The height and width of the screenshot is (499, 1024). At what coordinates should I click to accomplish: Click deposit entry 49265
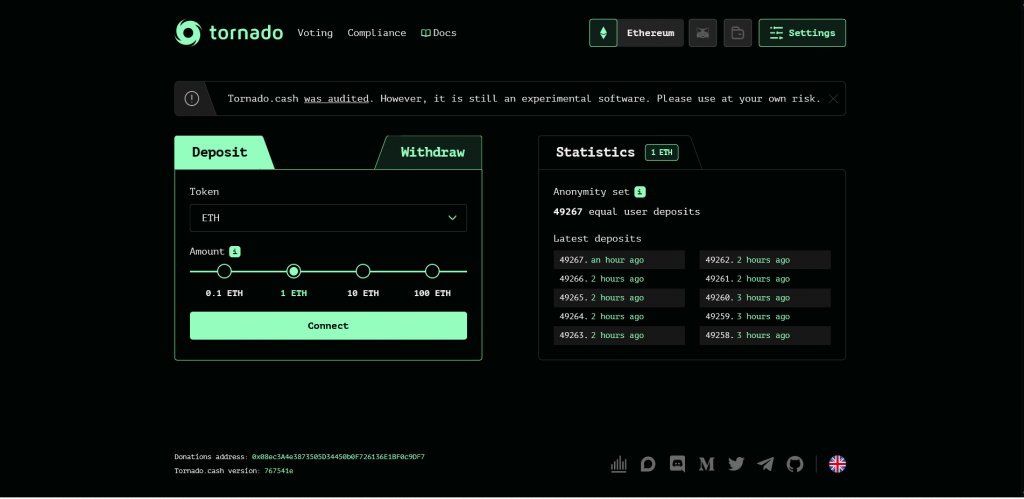pyautogui.click(x=619, y=298)
